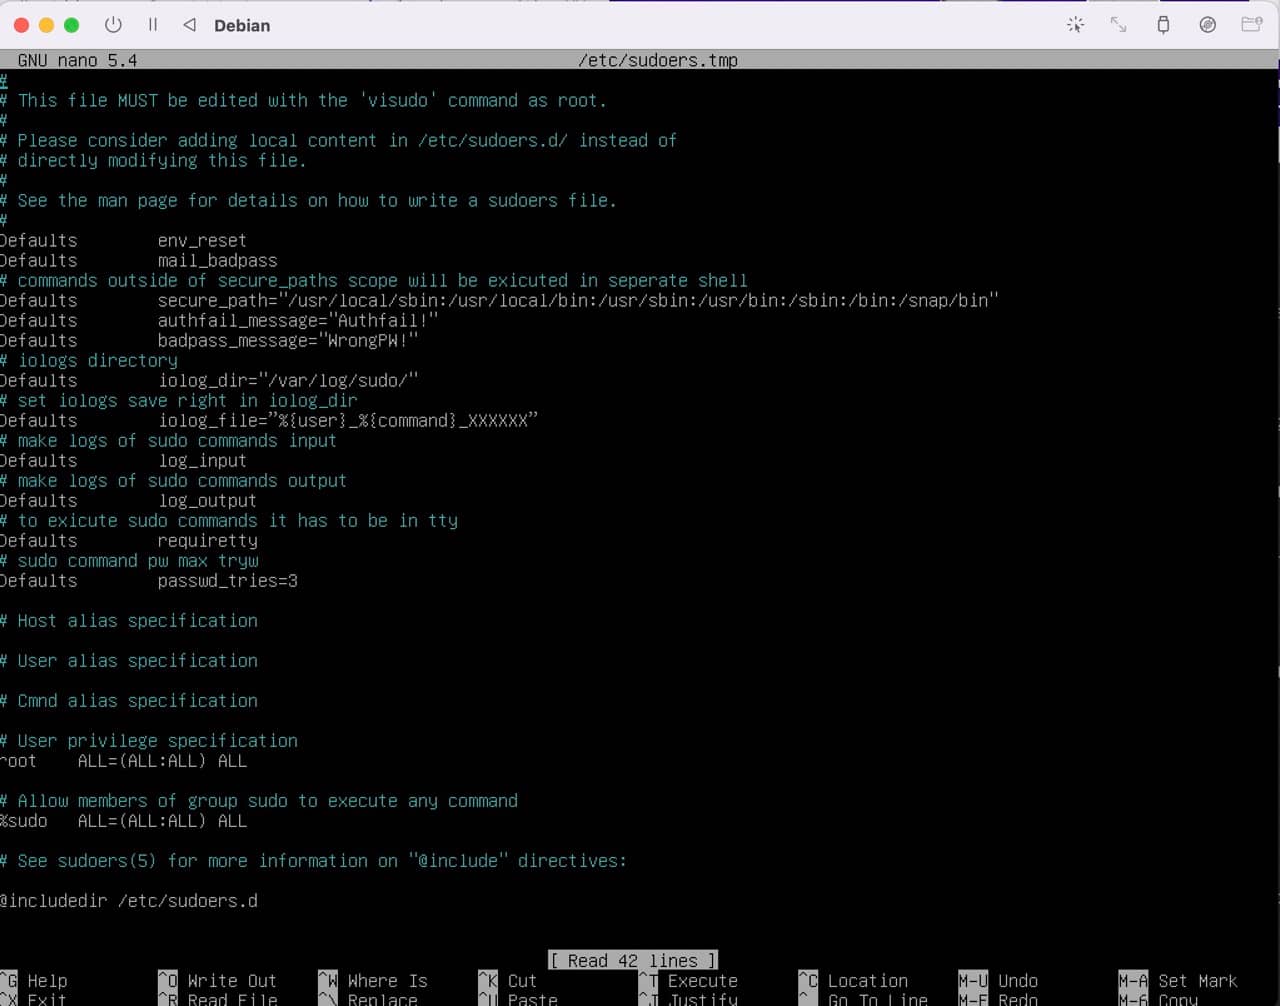The width and height of the screenshot is (1280, 1006).
Task: Click 'sudo command pw max tryw' comment
Action: point(129,560)
